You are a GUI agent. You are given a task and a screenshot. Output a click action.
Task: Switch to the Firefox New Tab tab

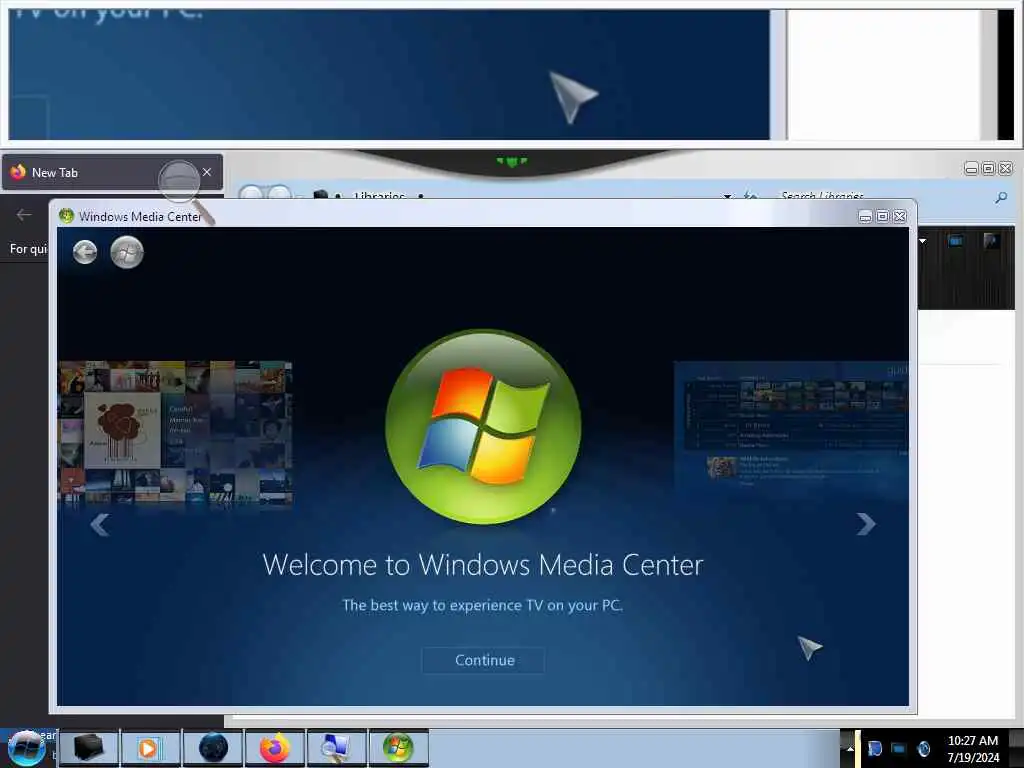[112, 172]
